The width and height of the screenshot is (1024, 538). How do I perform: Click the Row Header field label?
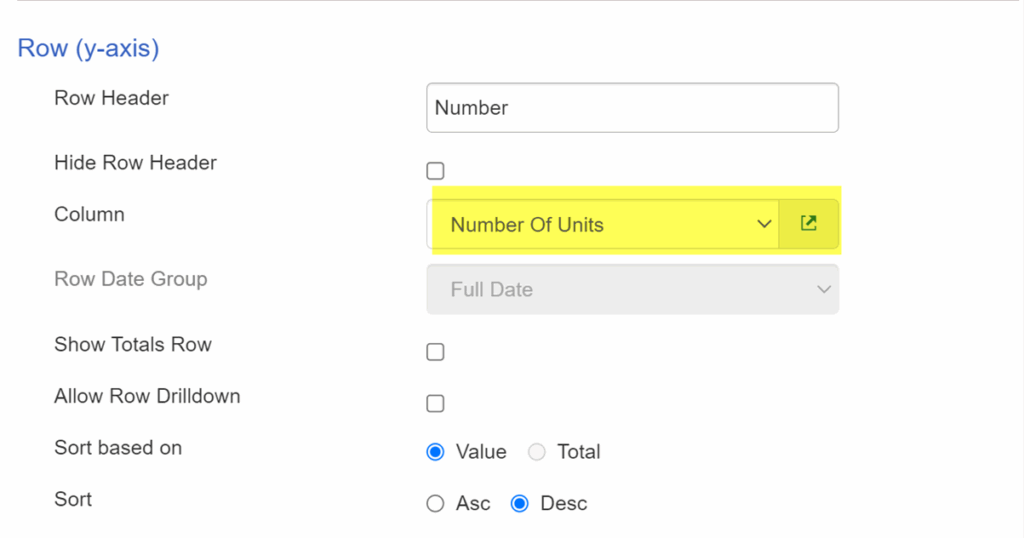(111, 98)
